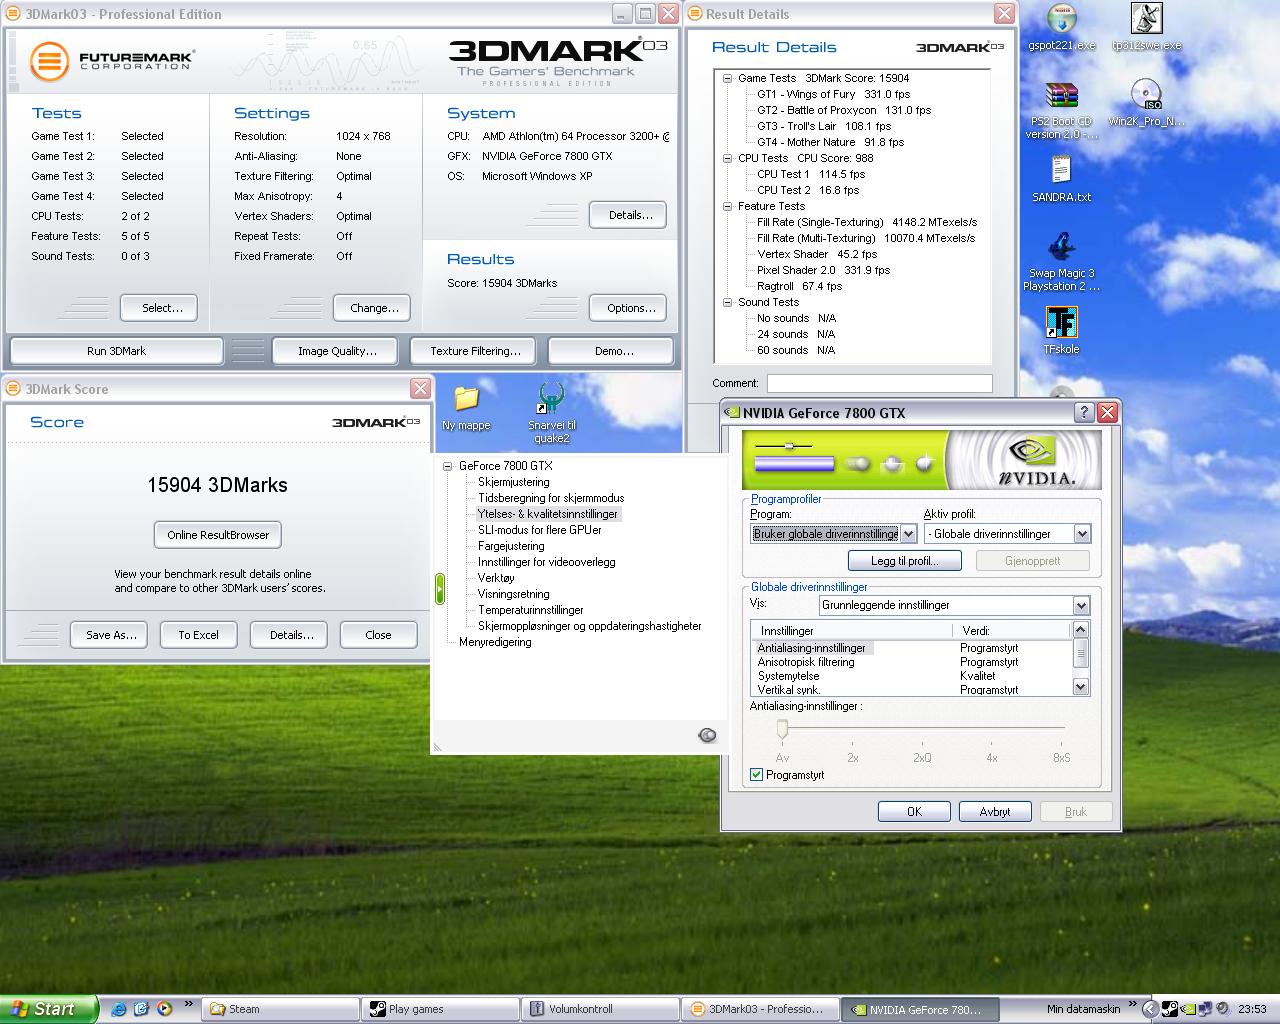The image size is (1280, 1024).
Task: Click the help question mark button in NVIDIA dialog
Action: pos(1084,412)
